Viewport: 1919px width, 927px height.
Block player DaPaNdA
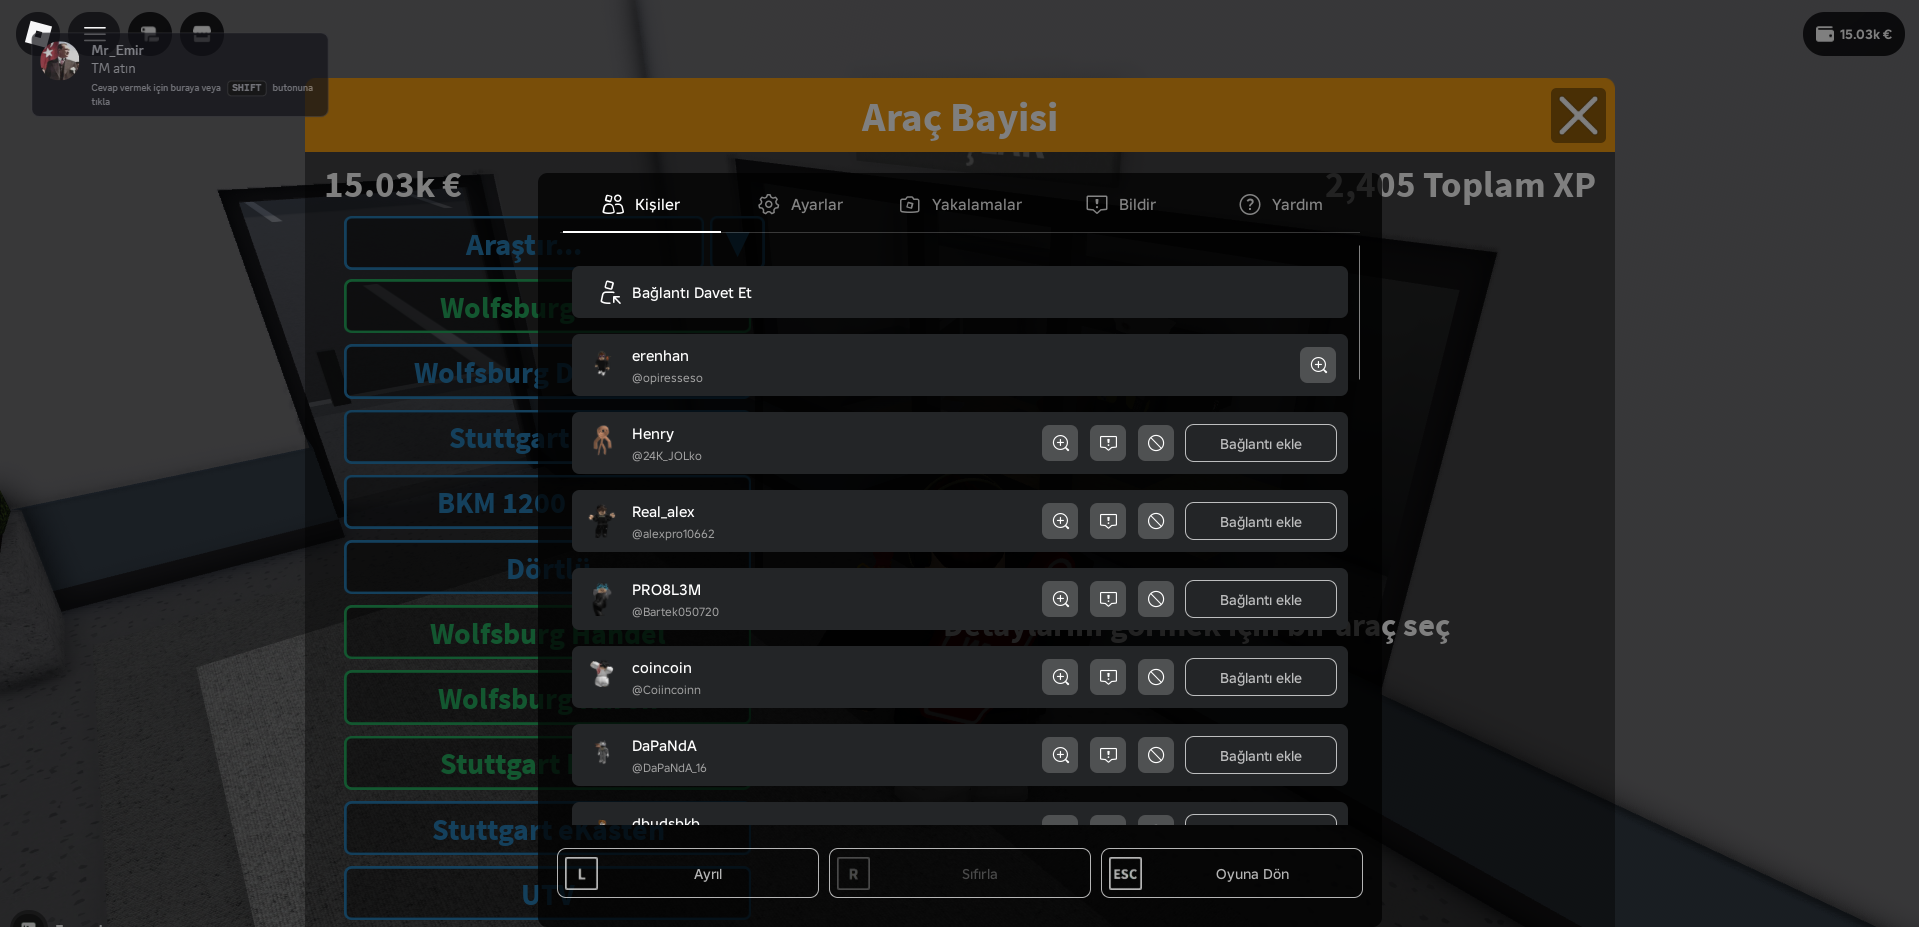coord(1156,755)
